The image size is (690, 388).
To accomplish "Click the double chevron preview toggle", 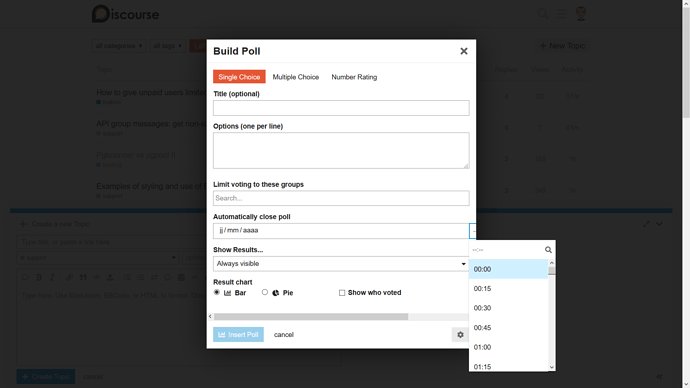I will pyautogui.click(x=659, y=377).
